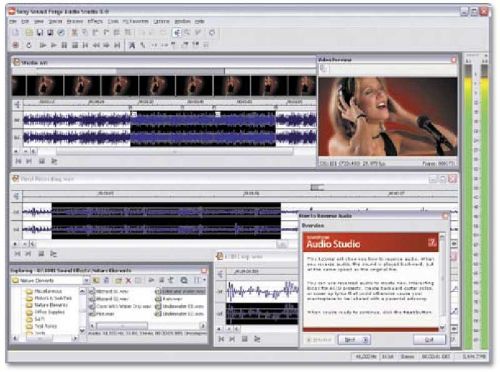Screen dimensions: 500x372
Task: Click Play All in the transport bar
Action: (x=42, y=45)
